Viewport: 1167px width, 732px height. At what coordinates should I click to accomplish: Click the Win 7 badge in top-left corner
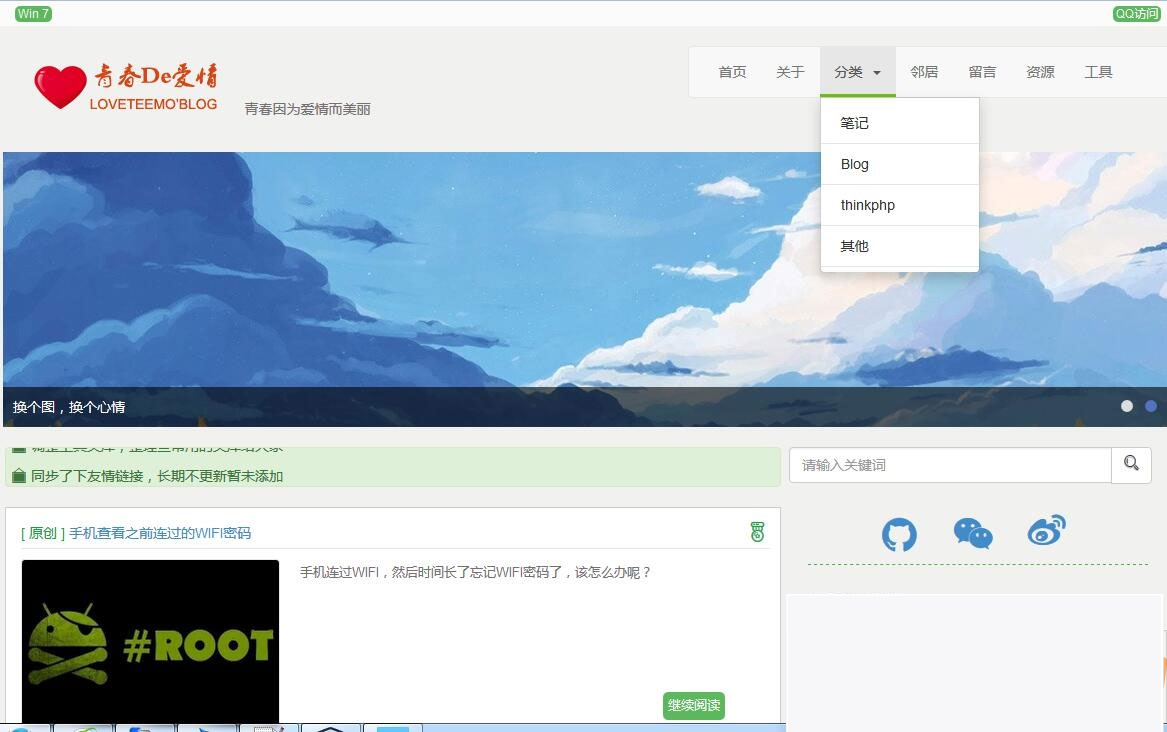(x=33, y=13)
